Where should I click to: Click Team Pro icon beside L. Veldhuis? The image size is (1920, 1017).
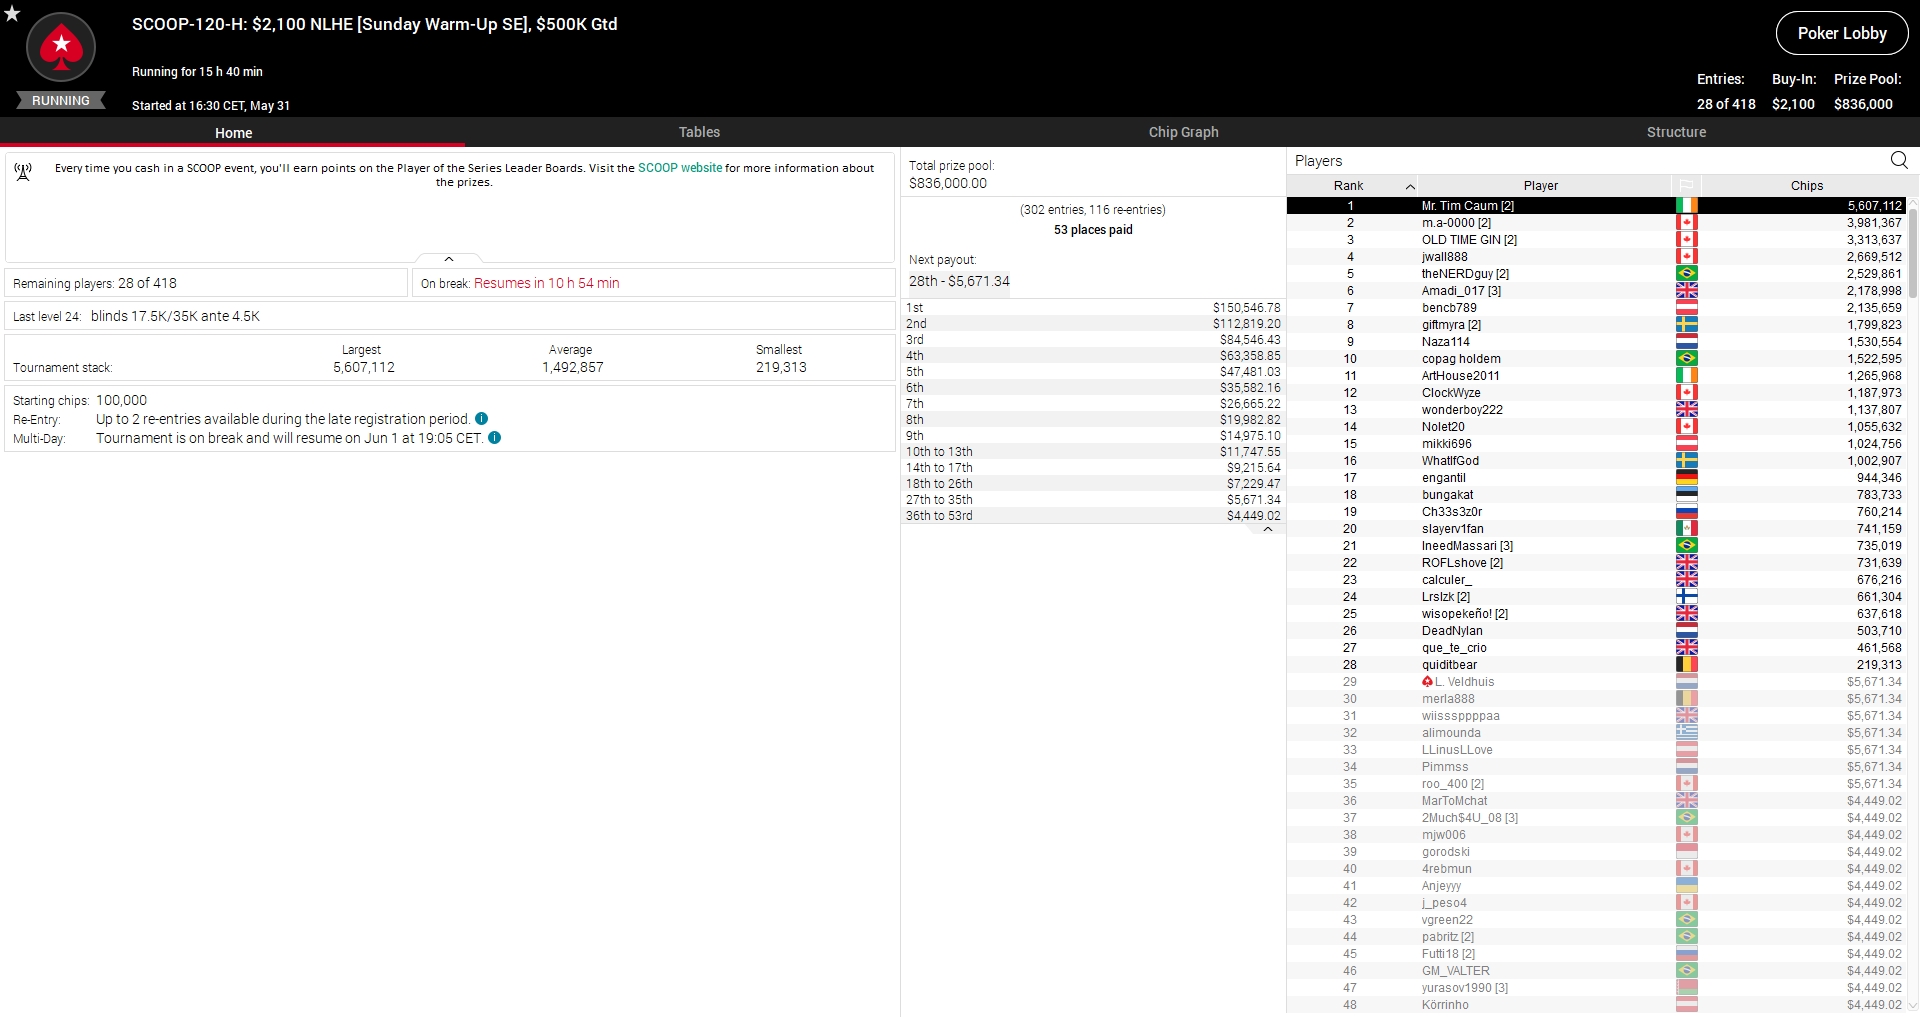point(1427,682)
